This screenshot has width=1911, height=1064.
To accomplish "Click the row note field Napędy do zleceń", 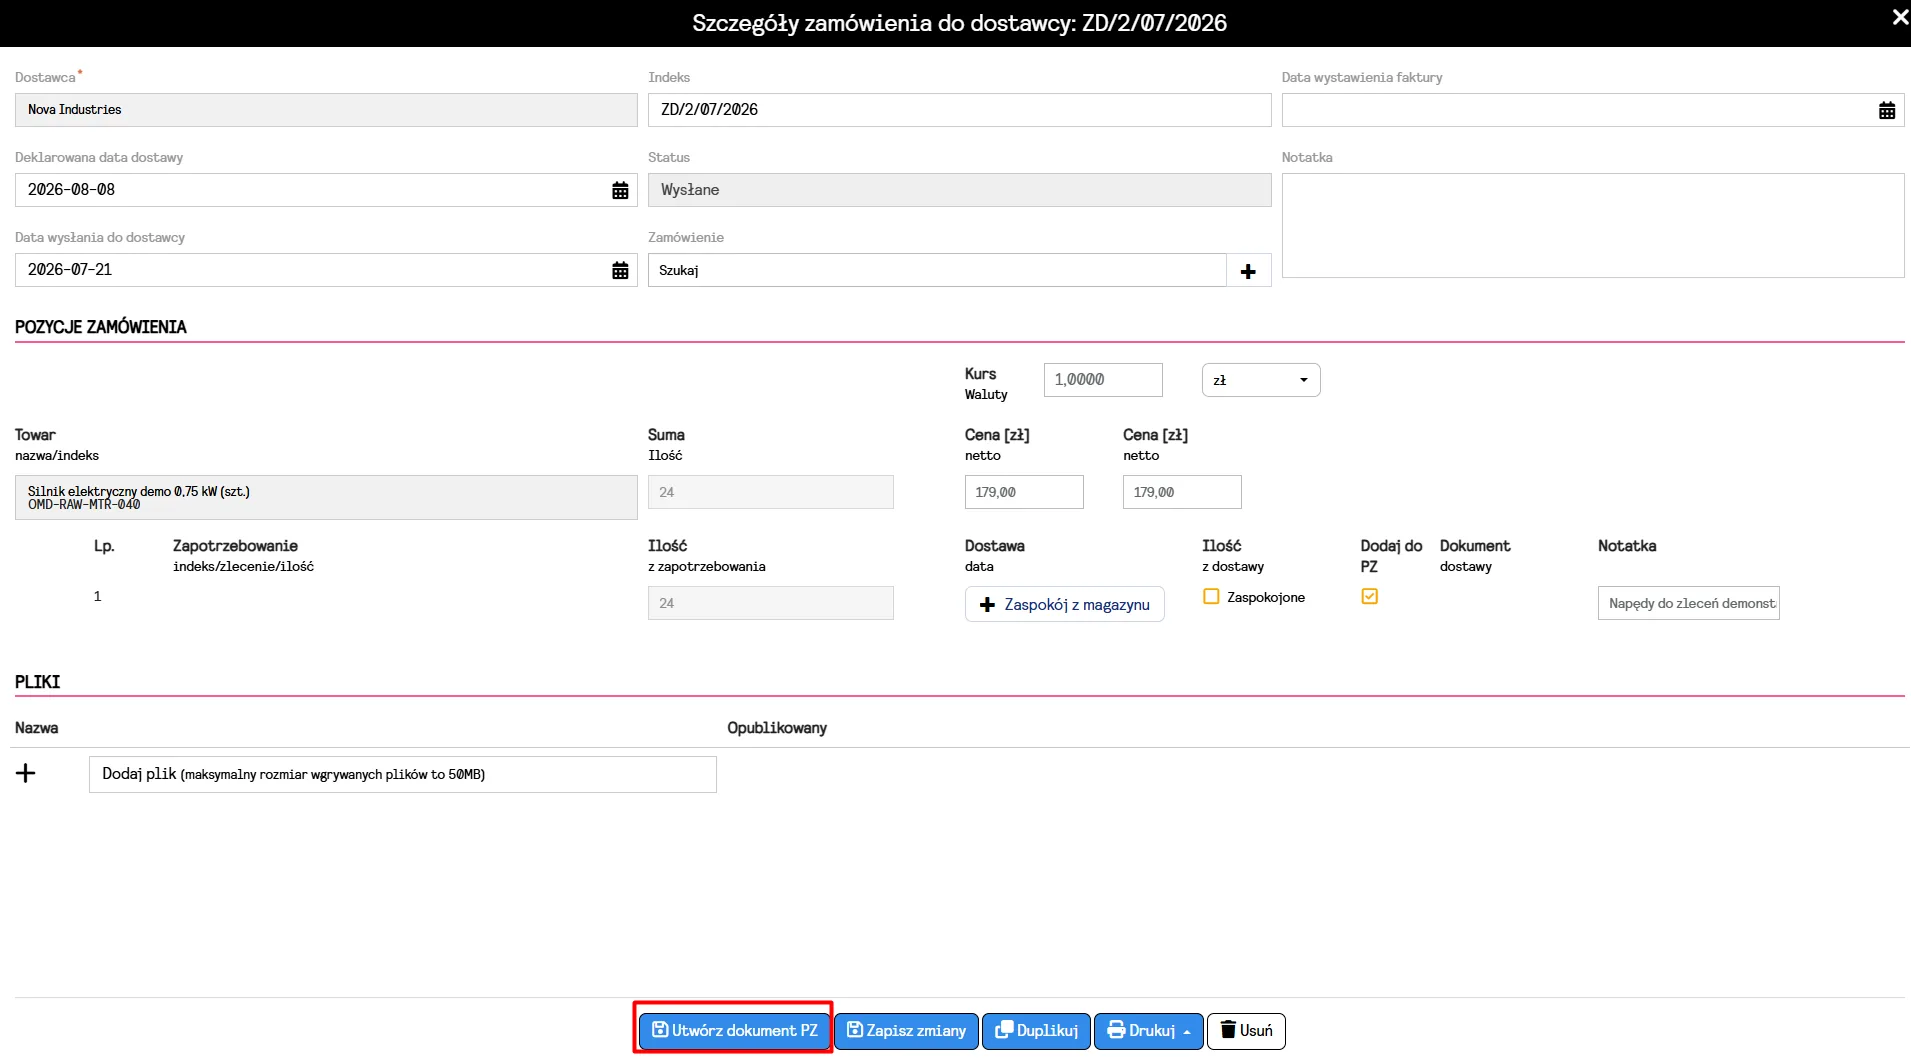I will click(x=1688, y=603).
